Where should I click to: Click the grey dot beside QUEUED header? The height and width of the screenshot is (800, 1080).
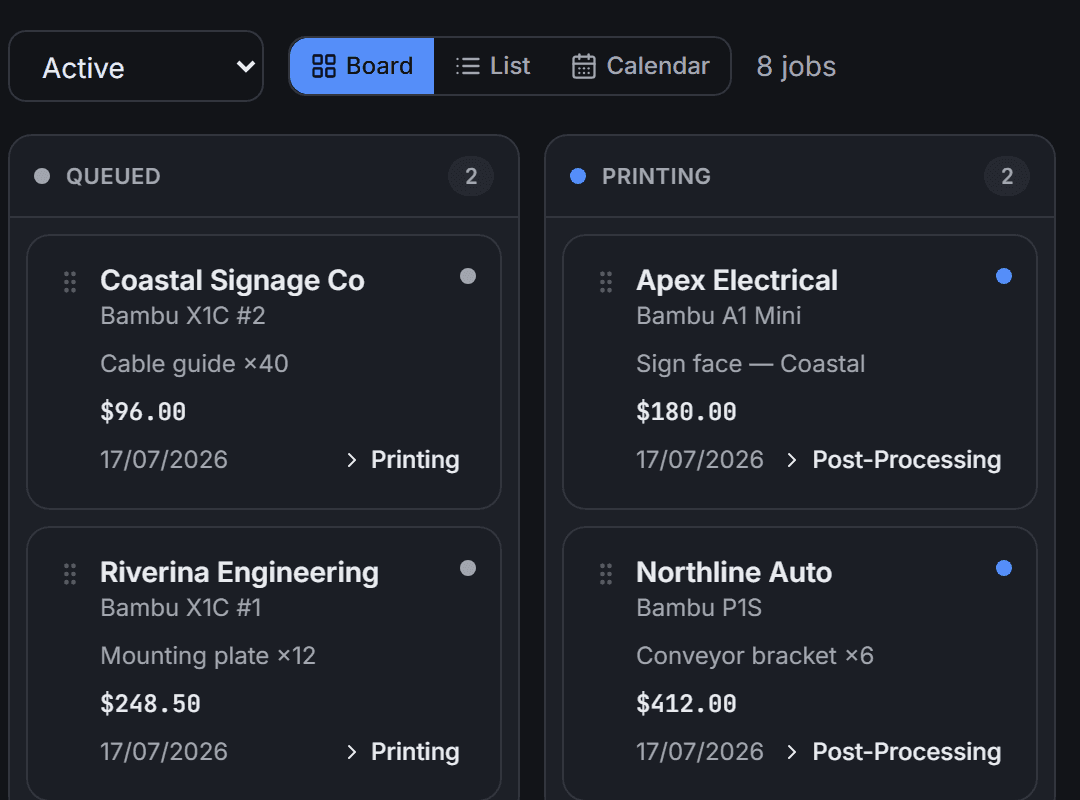(42, 176)
